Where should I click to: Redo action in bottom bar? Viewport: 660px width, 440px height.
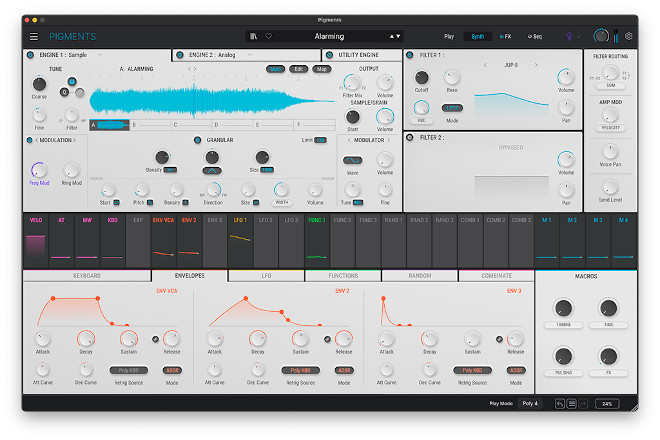click(x=583, y=404)
